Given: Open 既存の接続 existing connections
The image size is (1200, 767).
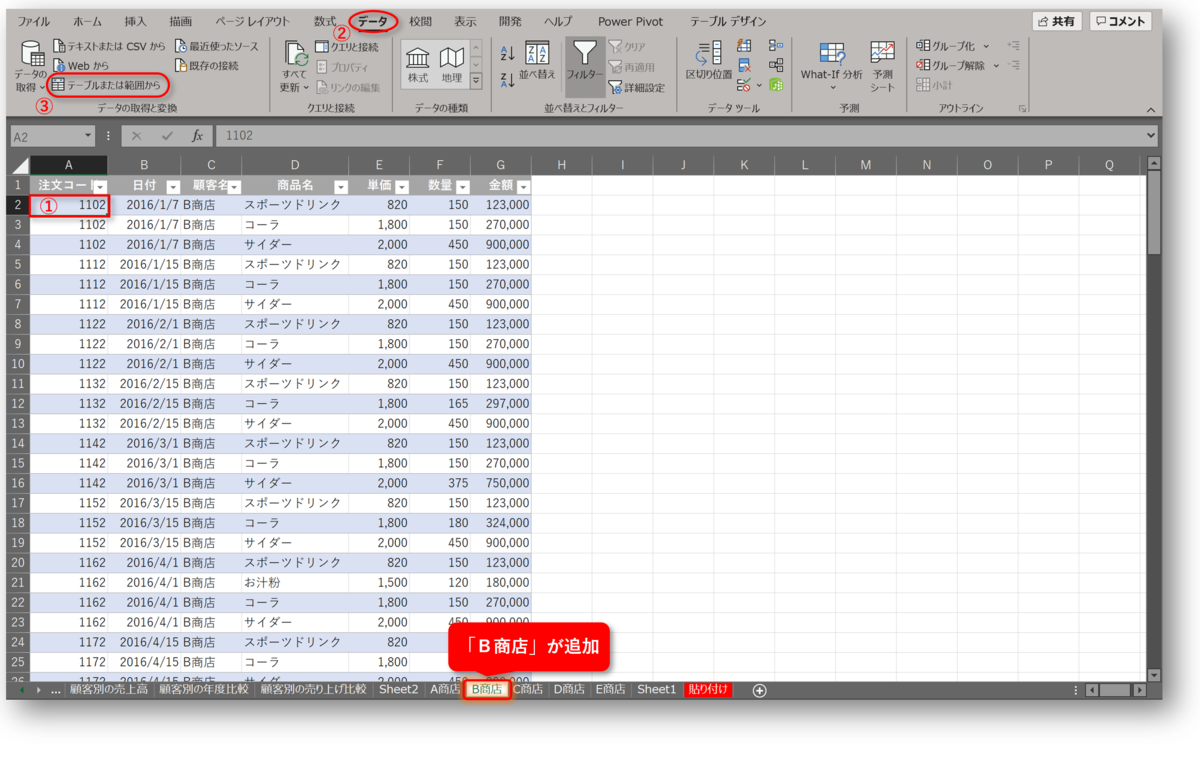Looking at the screenshot, I should coord(207,66).
